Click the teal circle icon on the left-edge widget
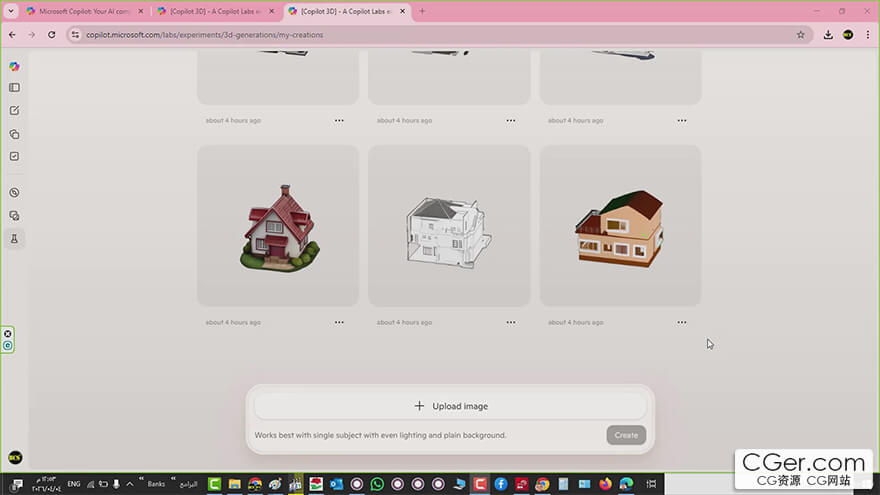Viewport: 880px width, 495px height. pyautogui.click(x=8, y=346)
